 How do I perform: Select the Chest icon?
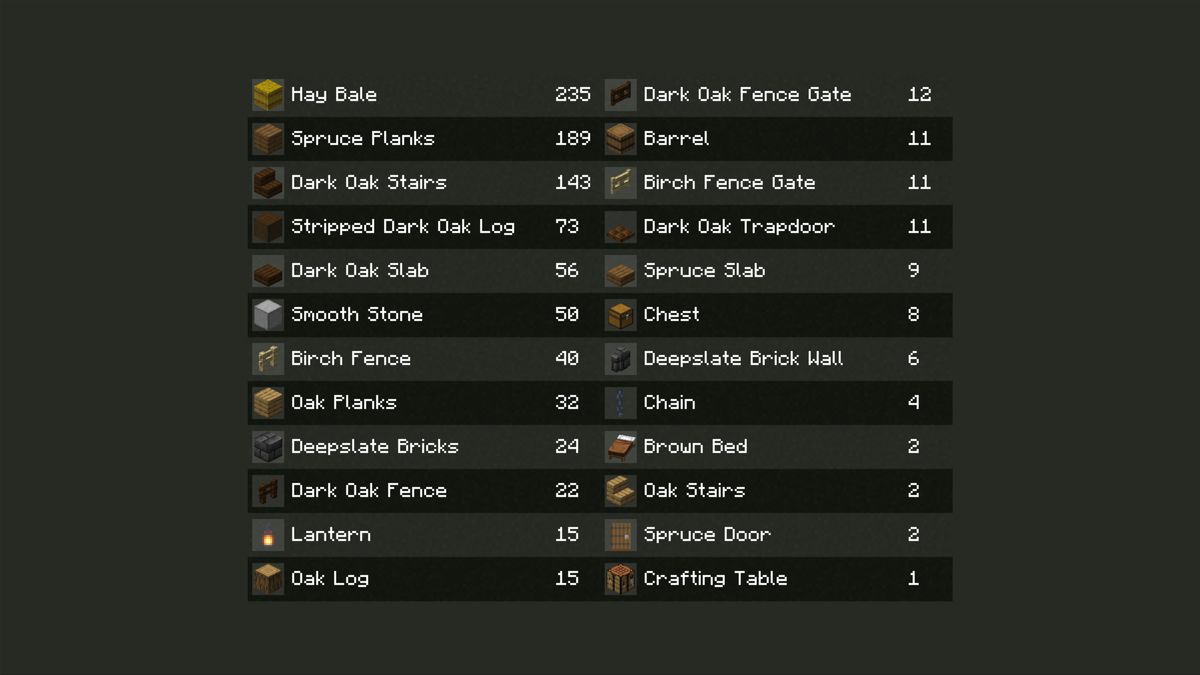click(x=621, y=315)
